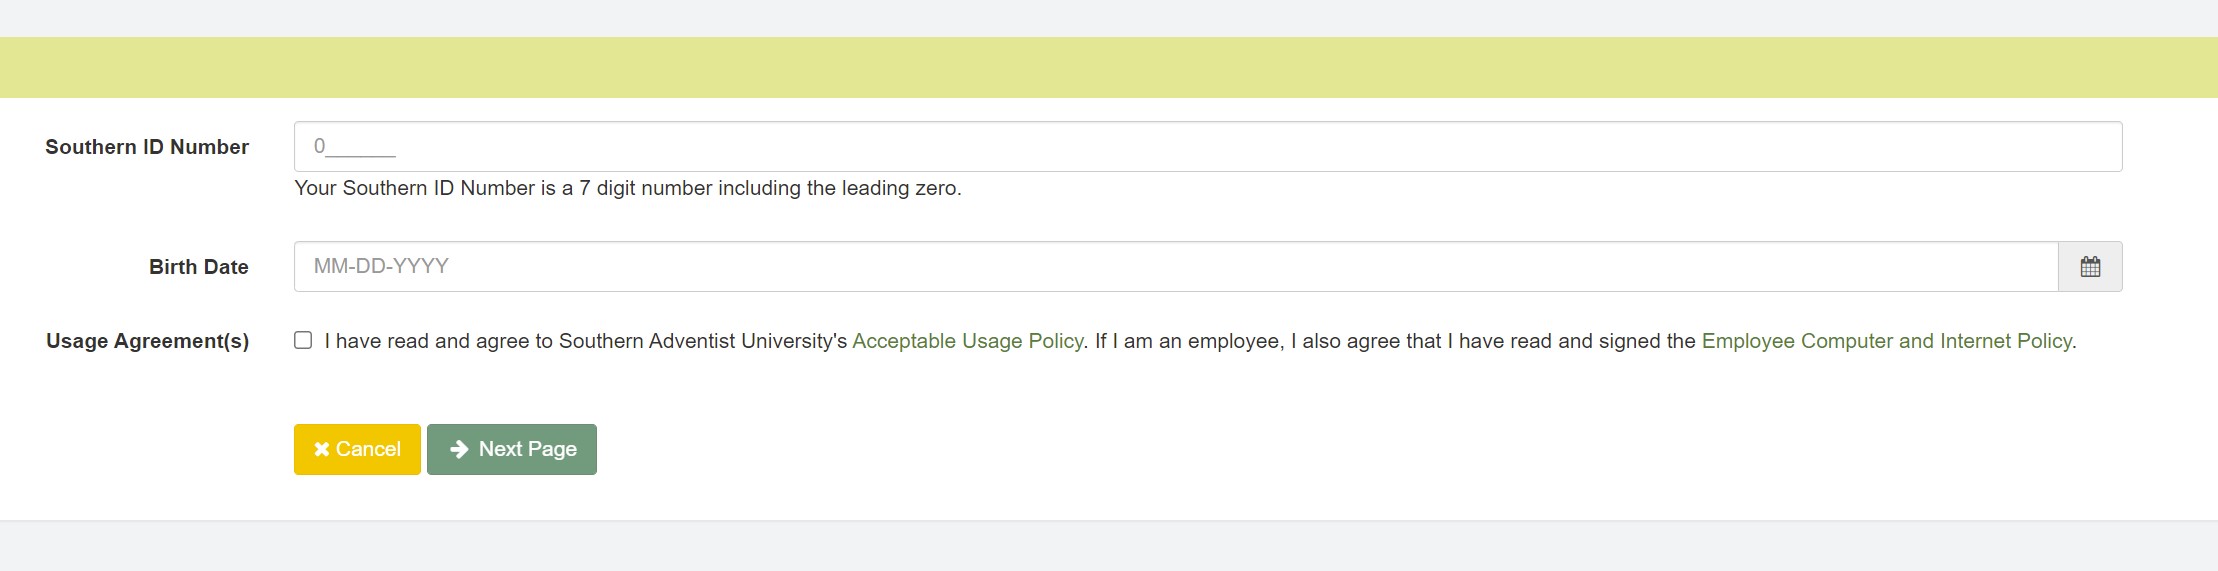Click the 7 digit number help text
Screen dimensions: 2218x571
tap(627, 189)
